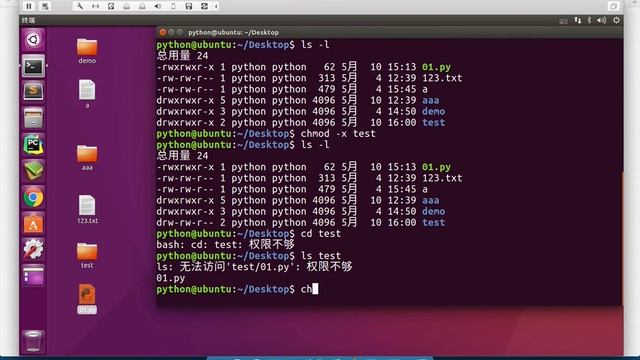The height and width of the screenshot is (360, 640).
Task: Click the terminal title python@ubuntu: ~/Desktop
Action: (233, 32)
